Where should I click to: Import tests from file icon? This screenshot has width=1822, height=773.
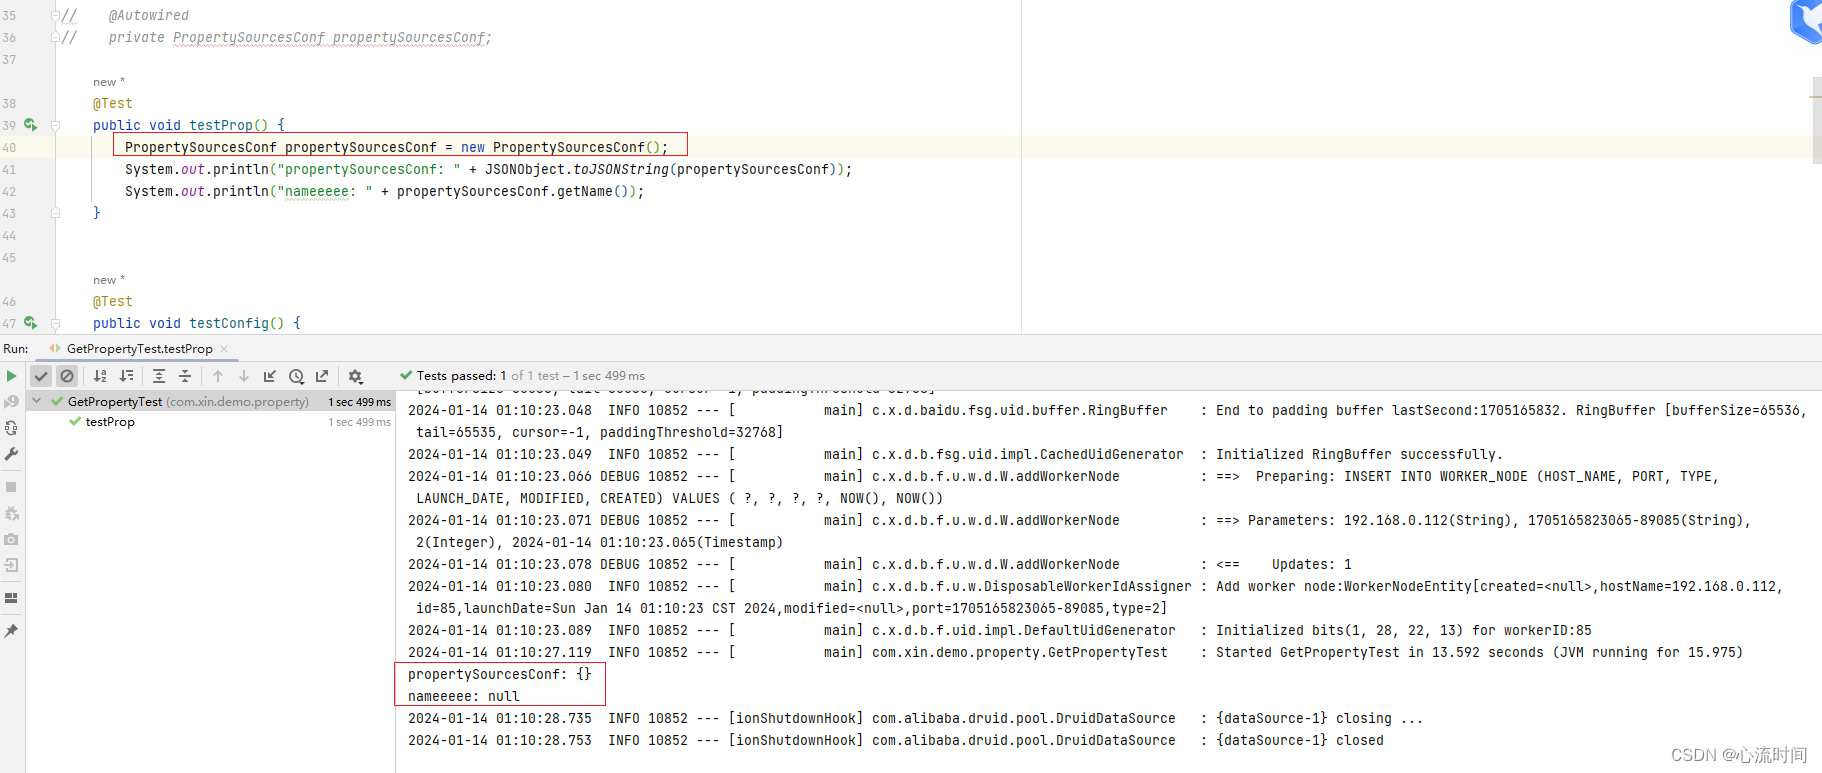[270, 376]
